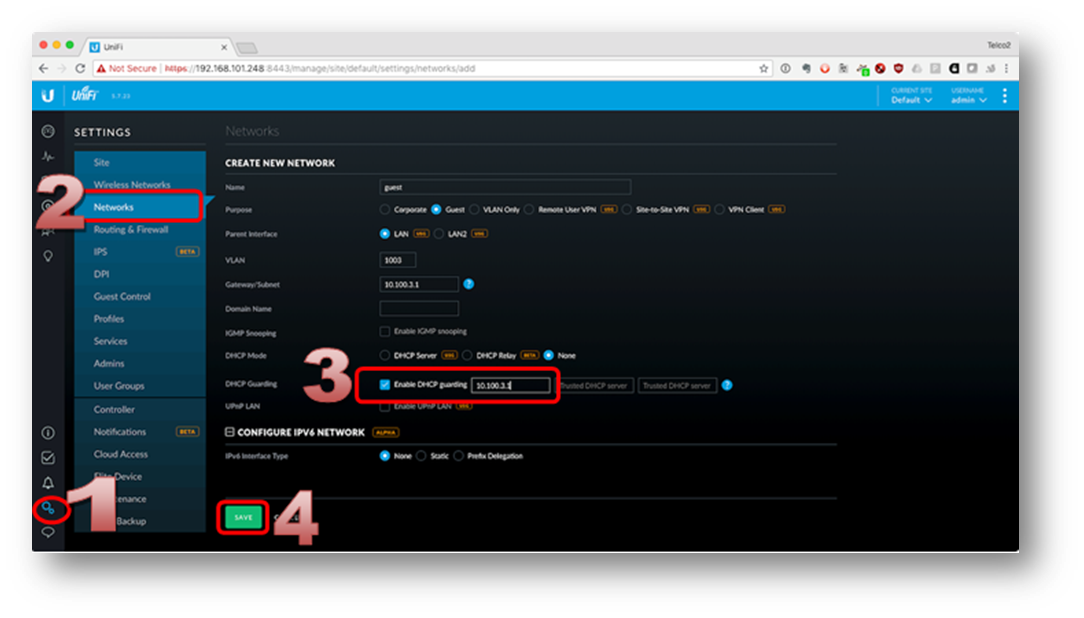
Task: Open the Insights lightbulb icon
Action: tap(47, 256)
